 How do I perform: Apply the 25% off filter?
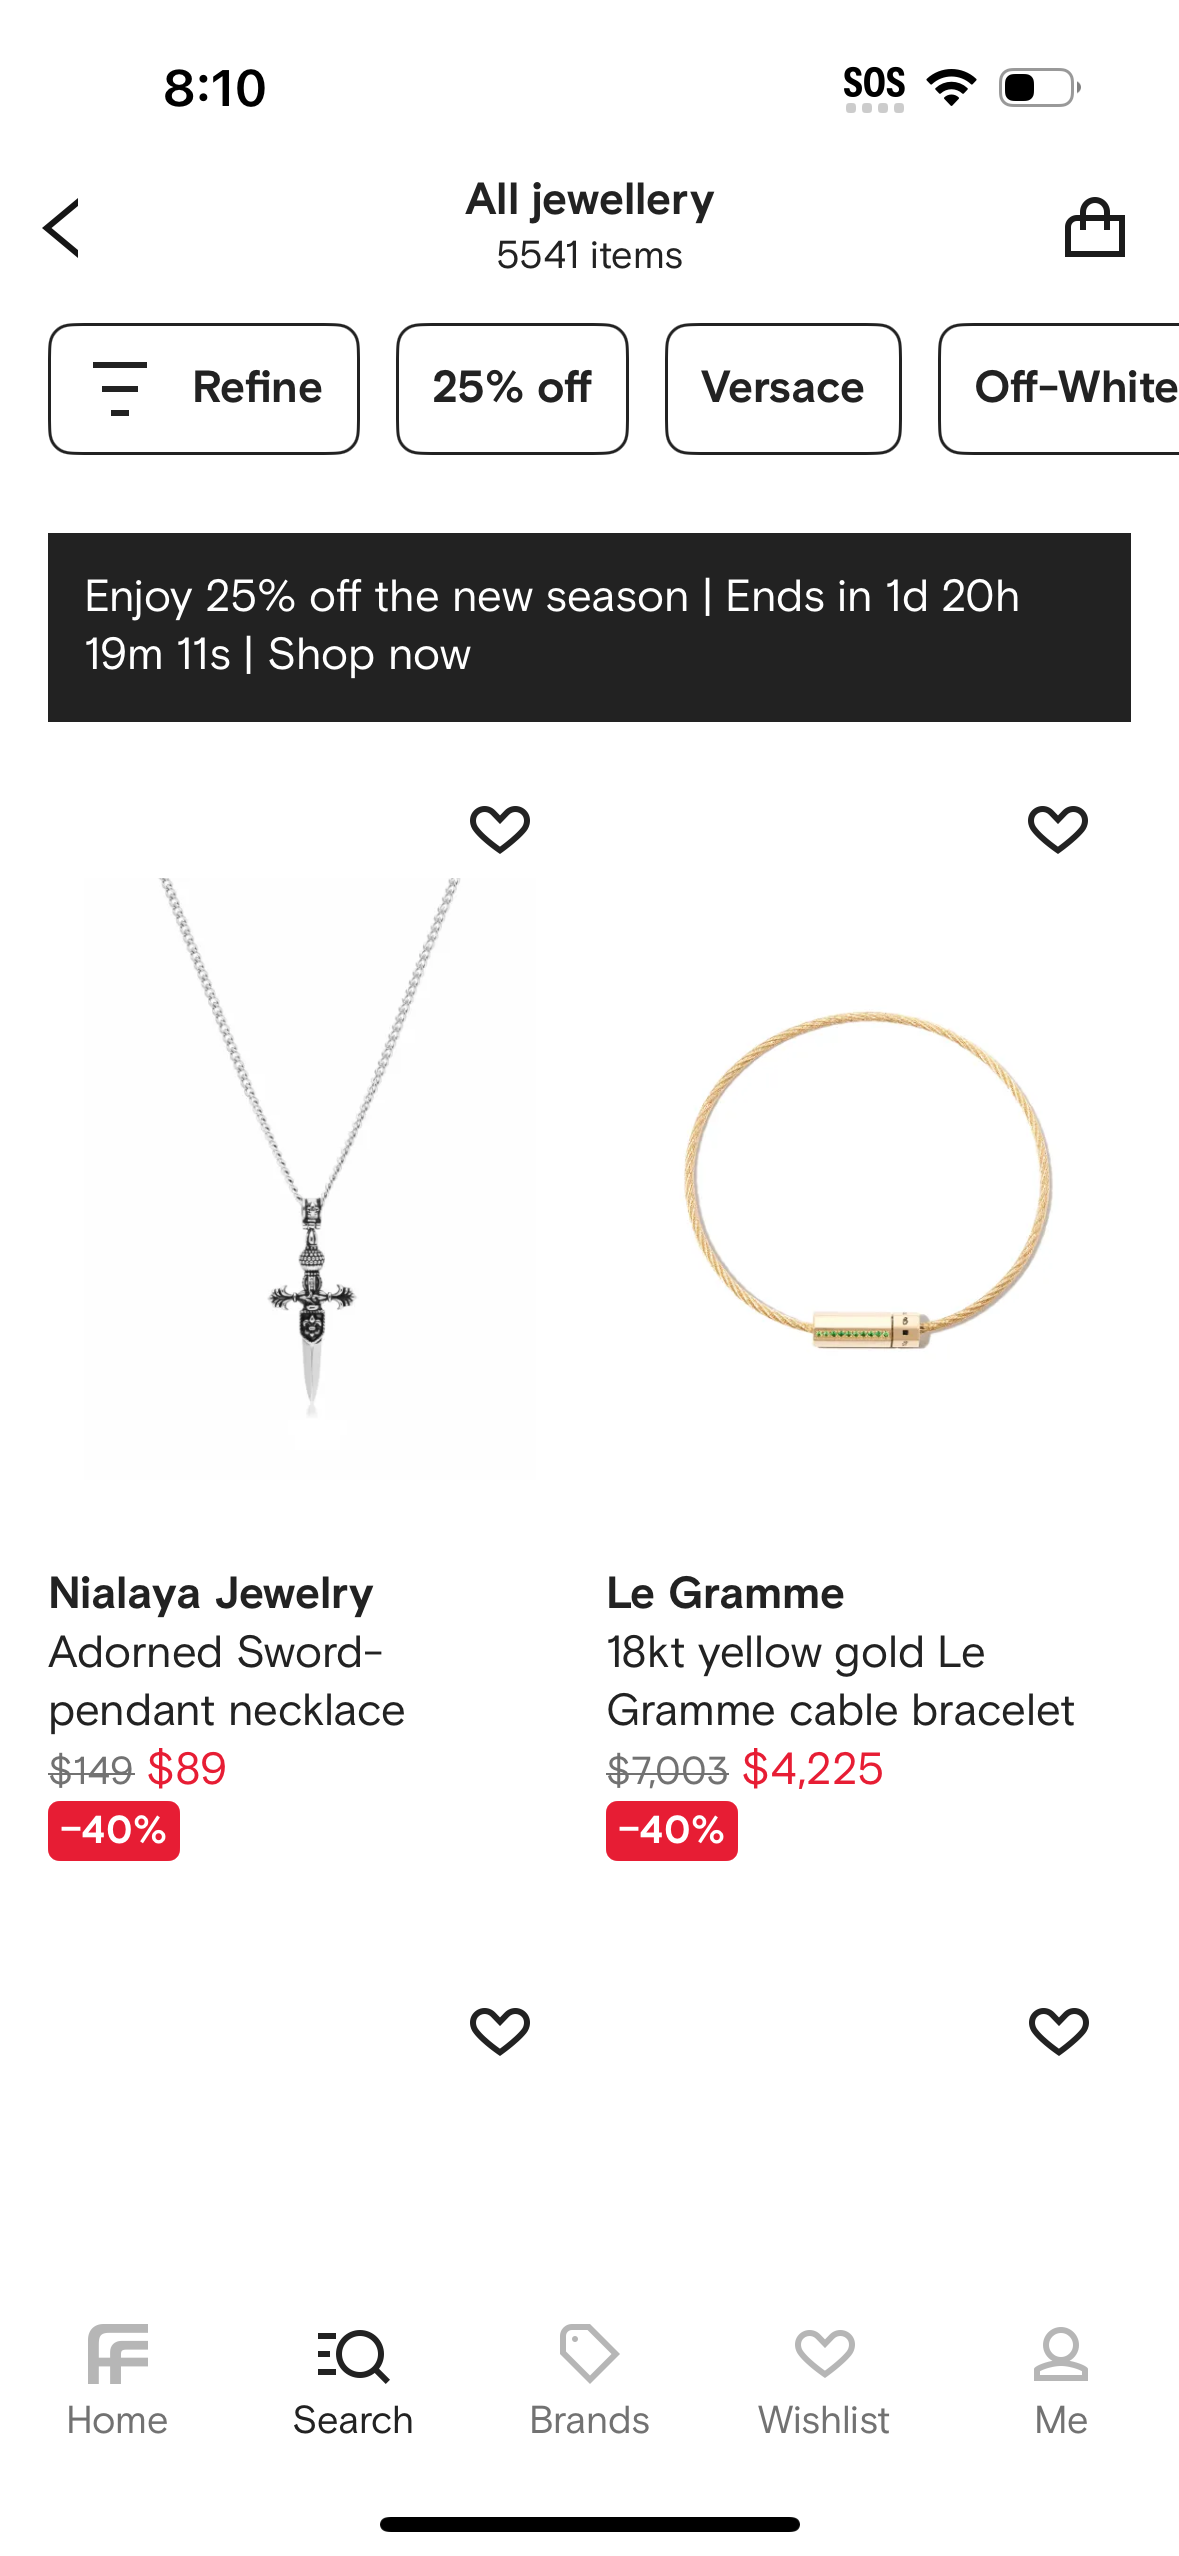pyautogui.click(x=512, y=388)
